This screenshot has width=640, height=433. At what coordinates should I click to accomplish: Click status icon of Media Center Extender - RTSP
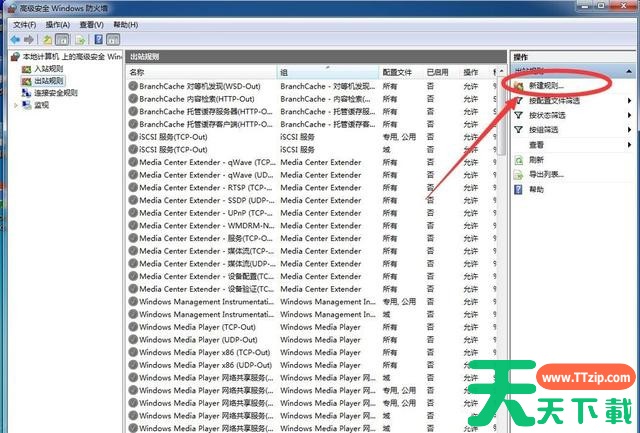pos(133,187)
